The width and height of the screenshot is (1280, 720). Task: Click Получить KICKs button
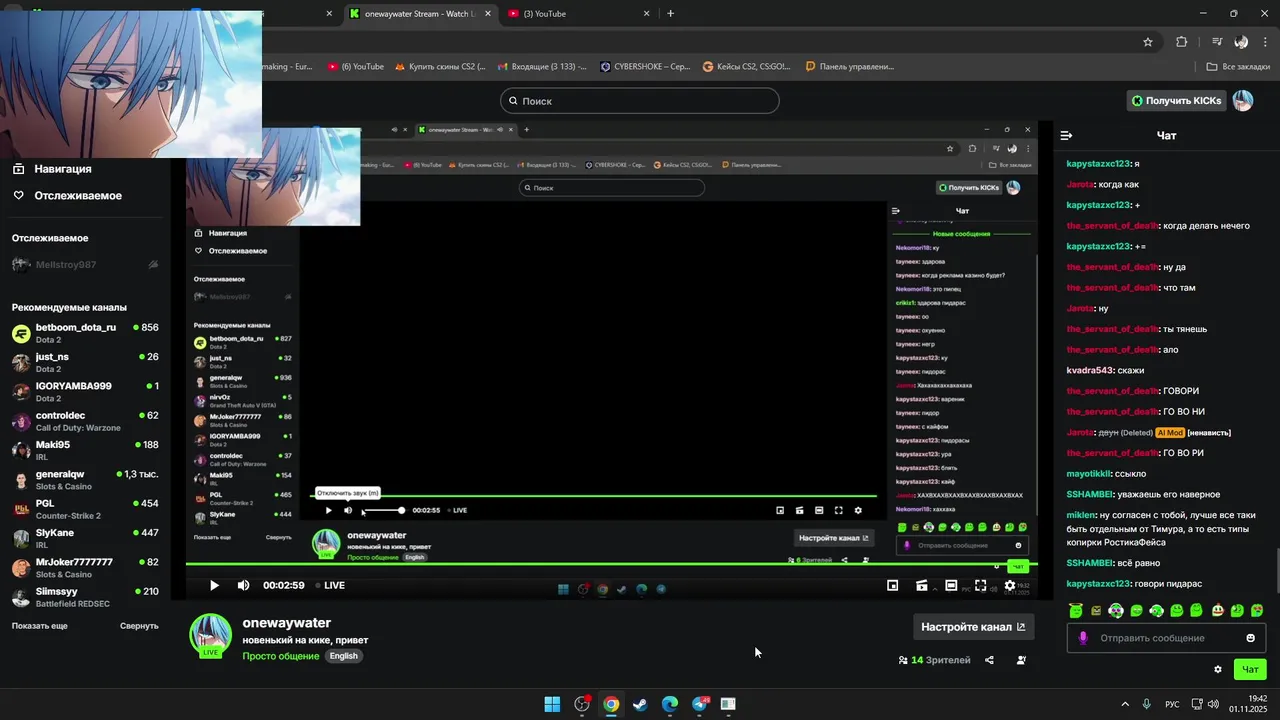click(x=1176, y=100)
